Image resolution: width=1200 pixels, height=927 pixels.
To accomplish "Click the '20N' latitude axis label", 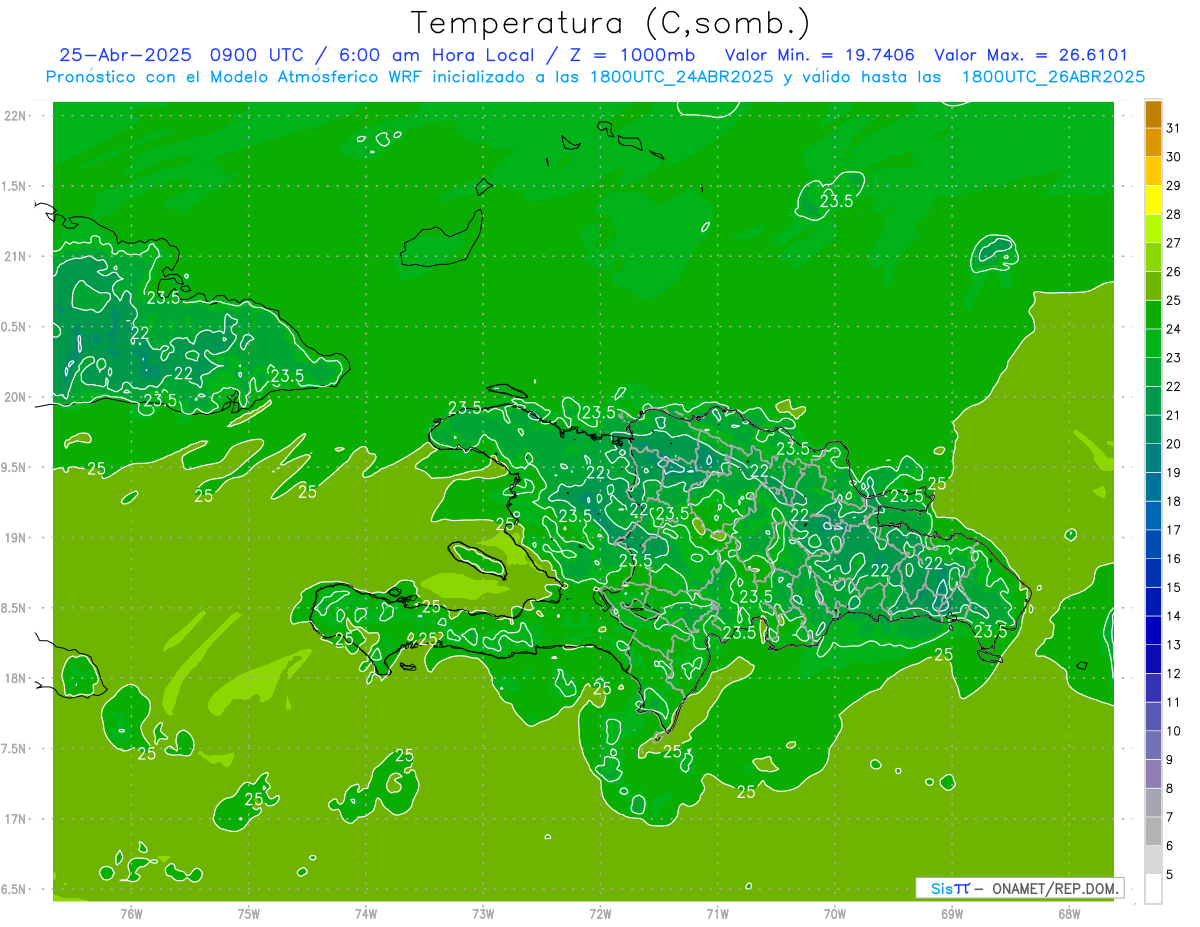I will pos(16,397).
